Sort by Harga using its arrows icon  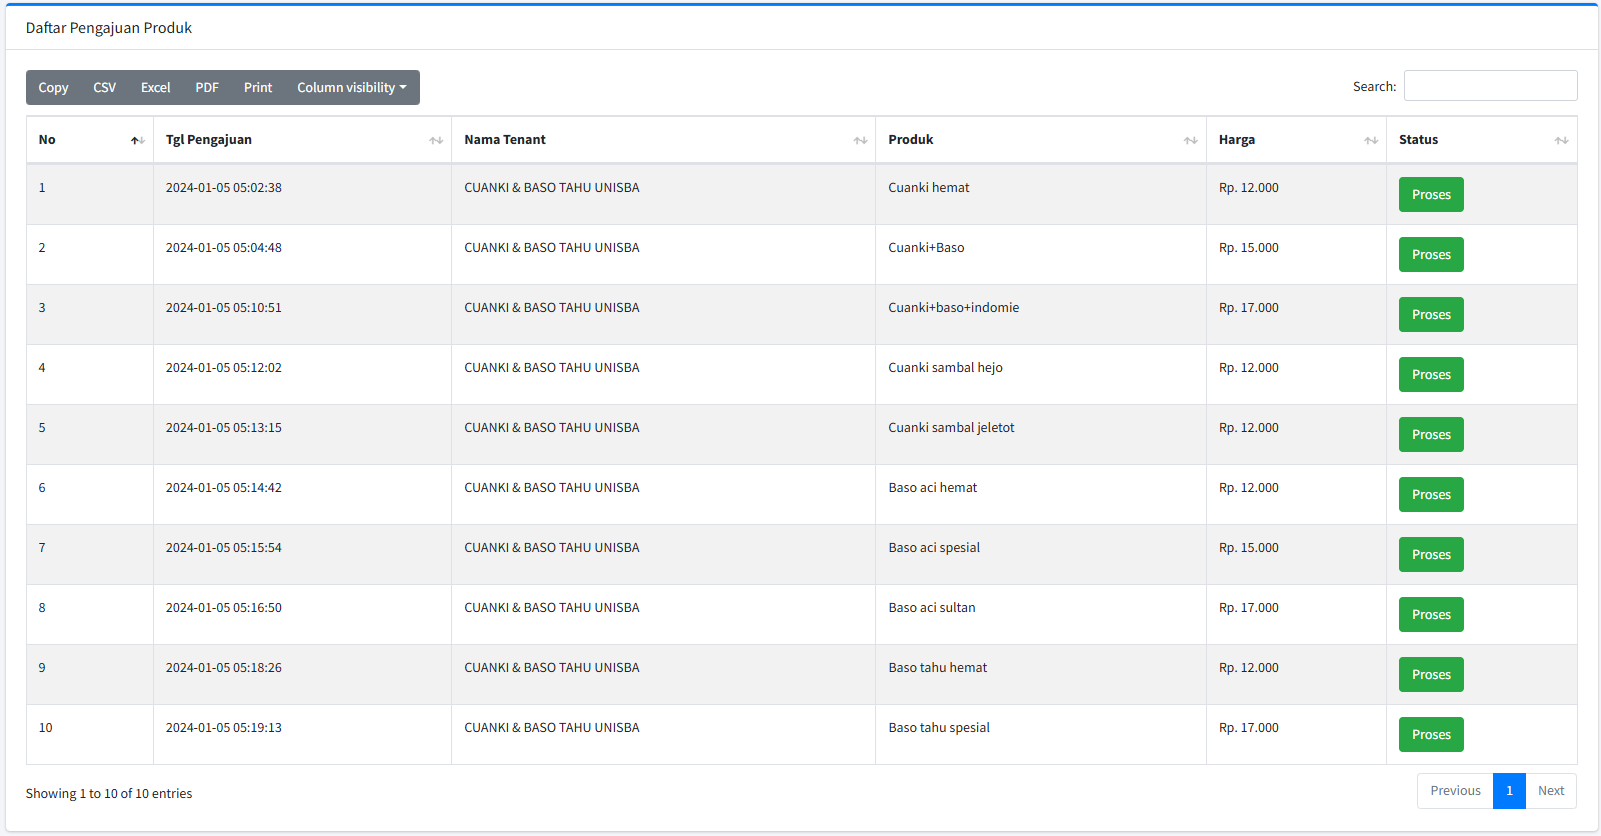click(x=1371, y=141)
